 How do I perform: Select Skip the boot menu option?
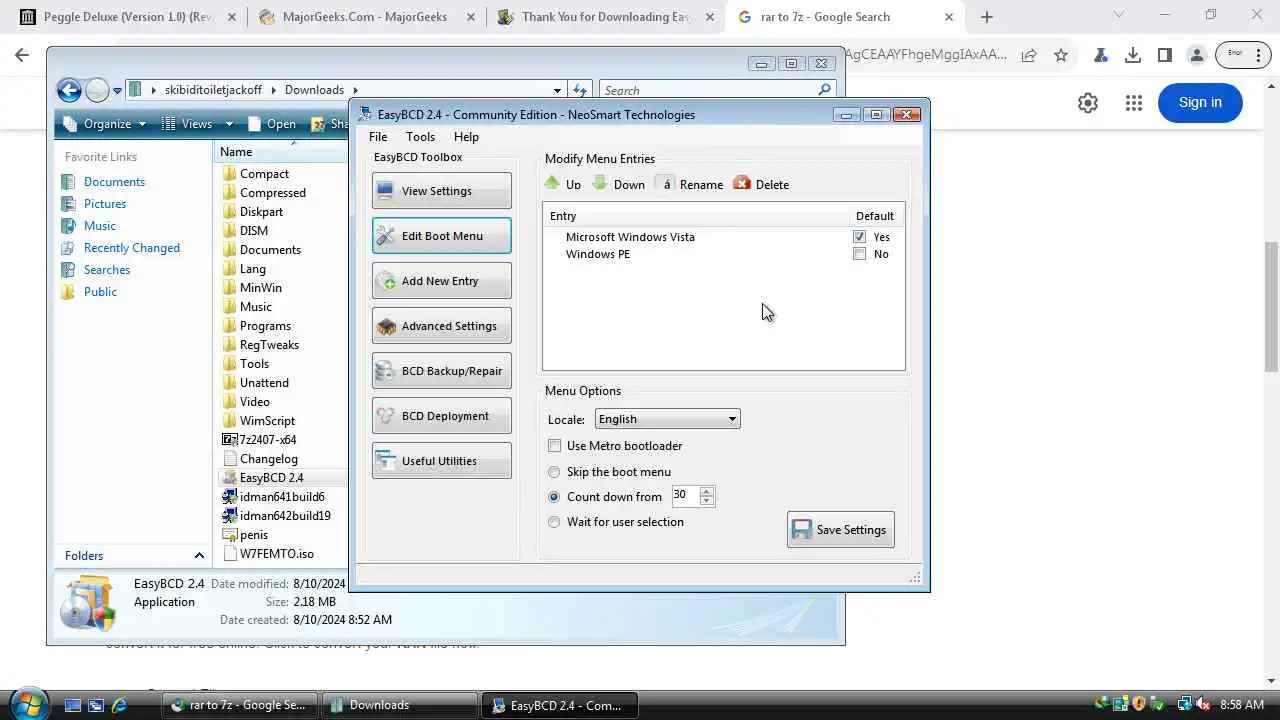click(554, 472)
